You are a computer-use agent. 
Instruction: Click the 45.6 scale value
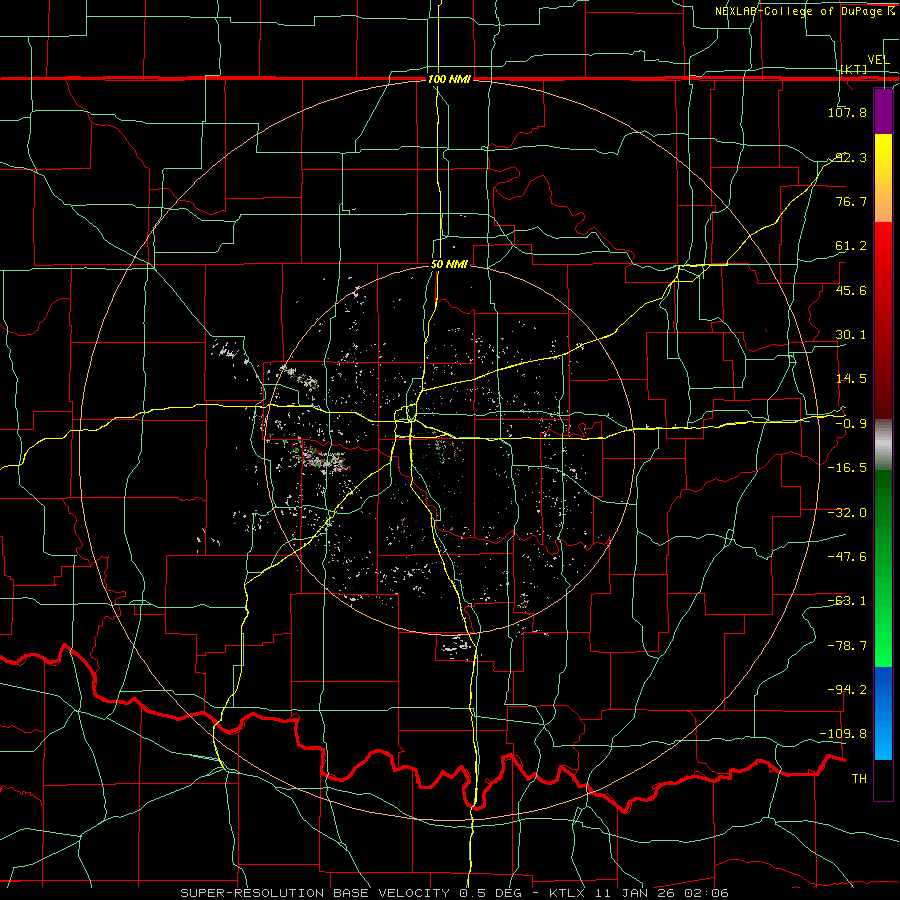(x=851, y=290)
